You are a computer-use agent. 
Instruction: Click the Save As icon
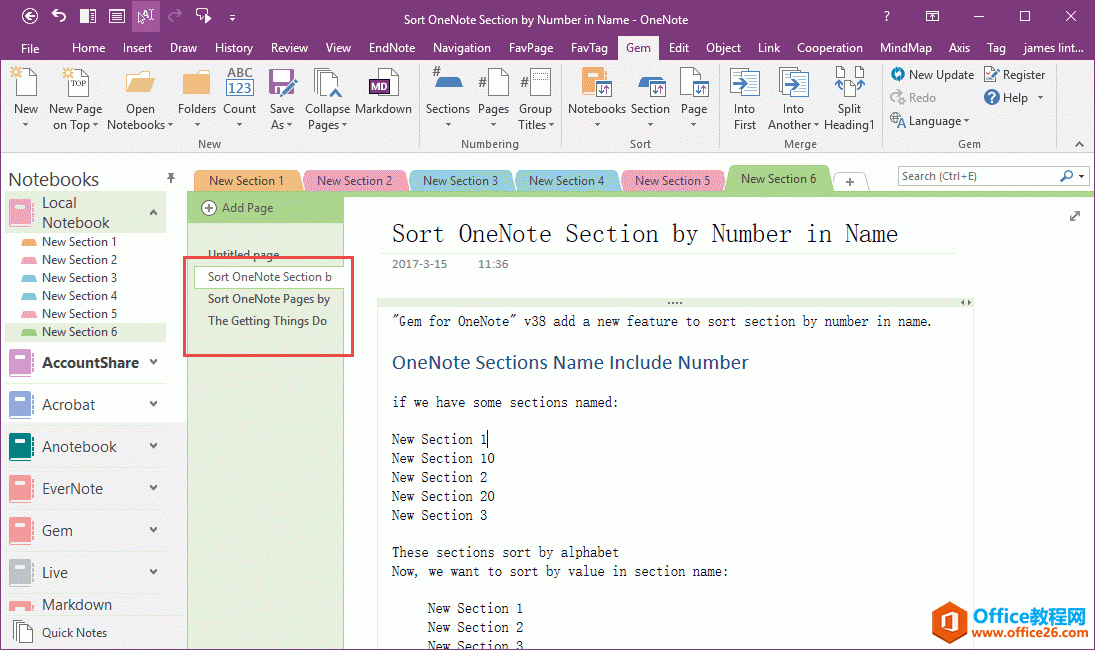pyautogui.click(x=282, y=83)
